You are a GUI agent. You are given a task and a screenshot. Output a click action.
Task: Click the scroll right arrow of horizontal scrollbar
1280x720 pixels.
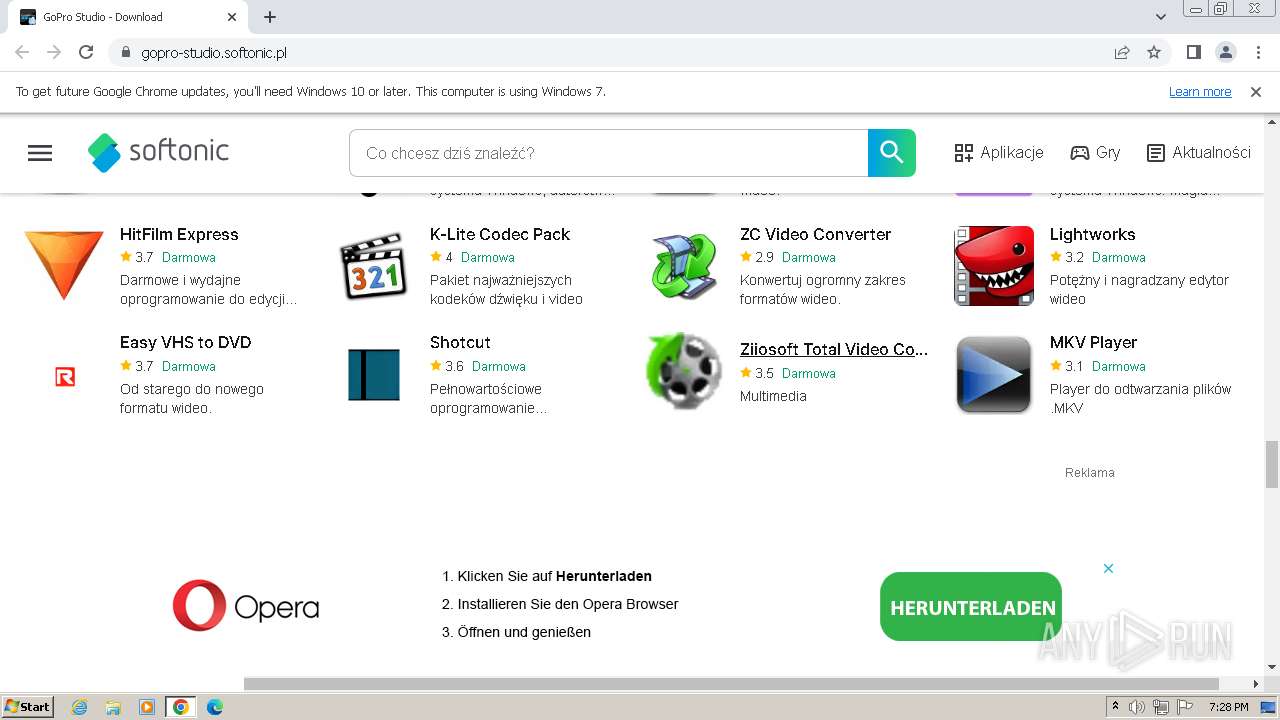click(x=1256, y=684)
